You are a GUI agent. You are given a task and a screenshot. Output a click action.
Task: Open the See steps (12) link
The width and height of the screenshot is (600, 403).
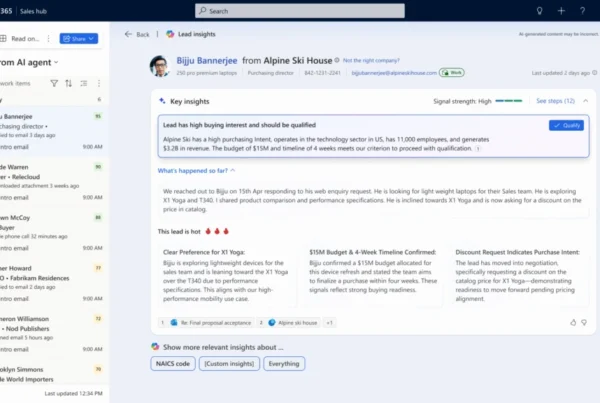(x=555, y=101)
